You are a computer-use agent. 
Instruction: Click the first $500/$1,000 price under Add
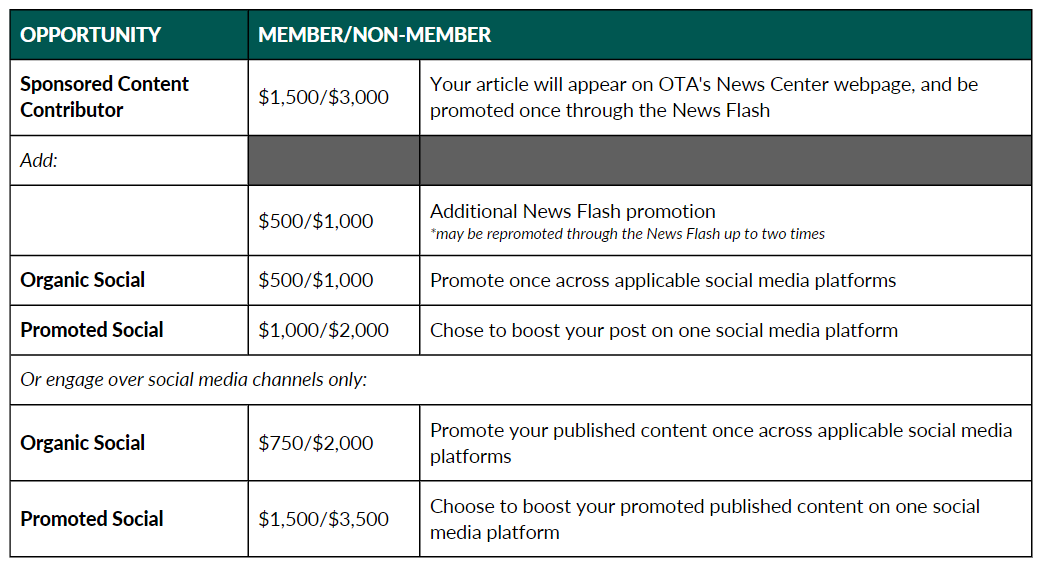315,221
